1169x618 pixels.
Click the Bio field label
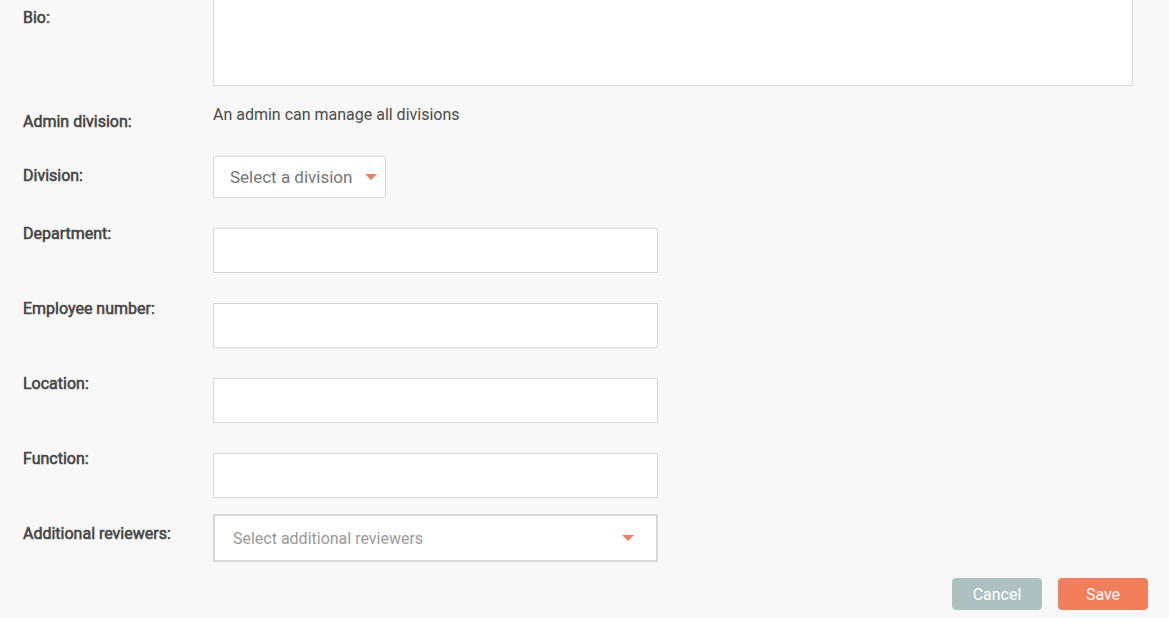pos(37,18)
